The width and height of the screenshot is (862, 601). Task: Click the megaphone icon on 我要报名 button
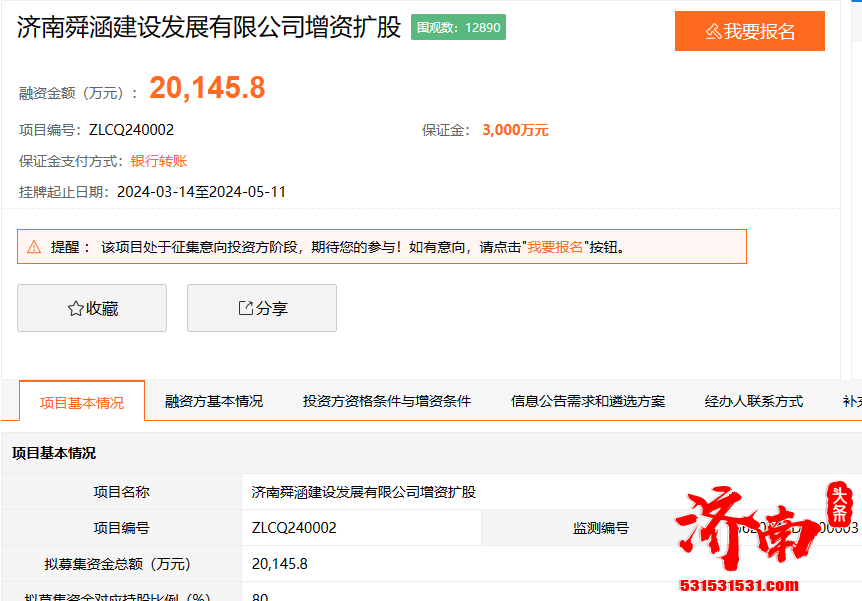(713, 31)
